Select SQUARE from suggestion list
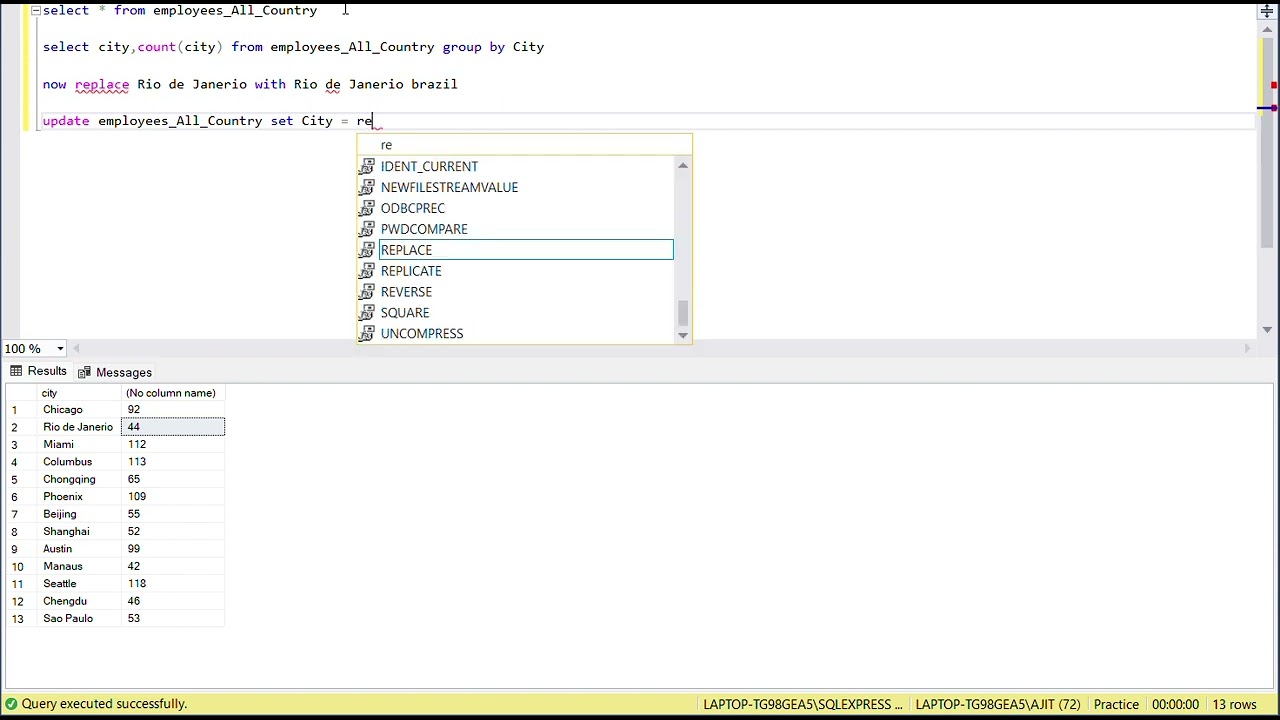Viewport: 1280px width, 720px height. pos(405,313)
